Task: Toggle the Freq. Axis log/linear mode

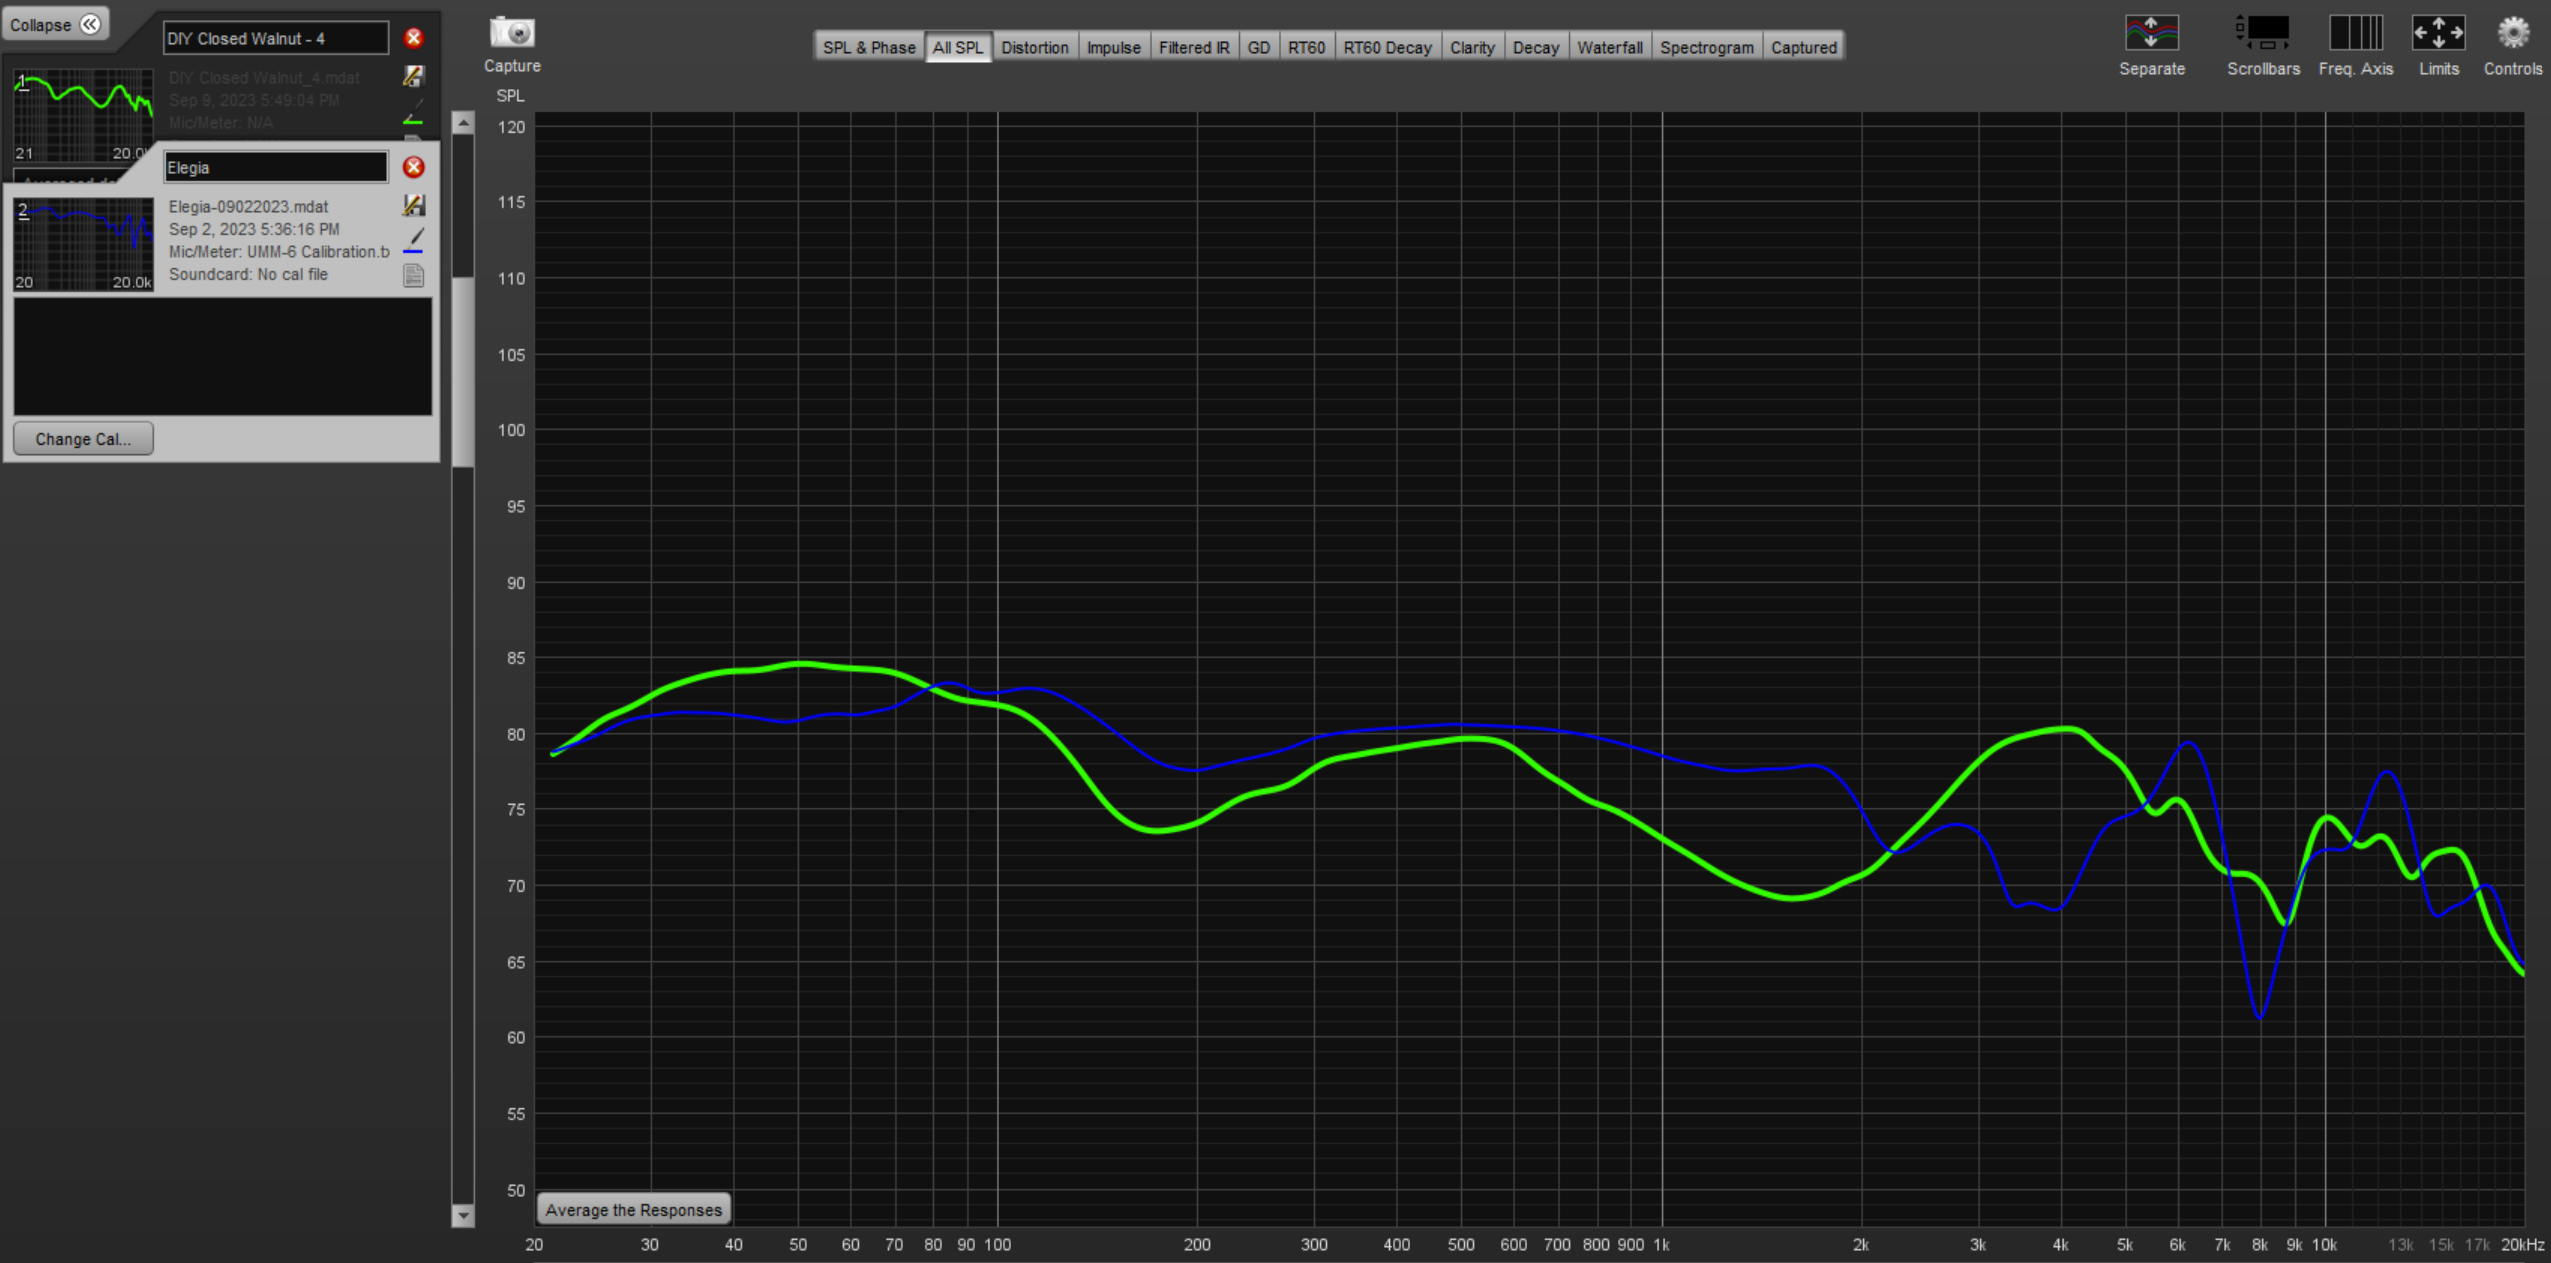Action: (x=2355, y=45)
